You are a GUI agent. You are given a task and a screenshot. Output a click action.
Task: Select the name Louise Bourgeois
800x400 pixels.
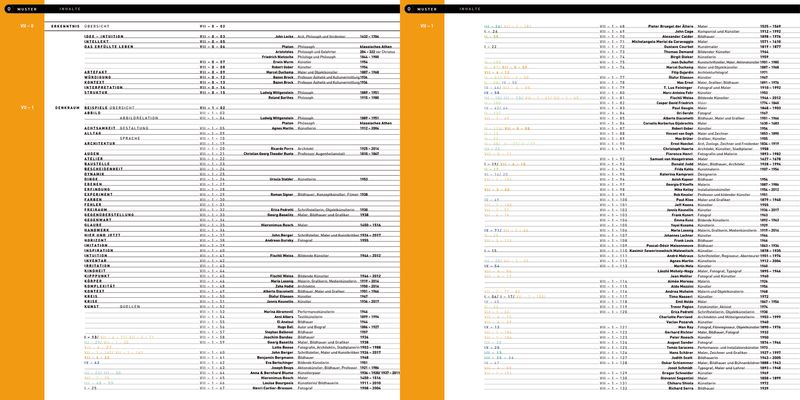pyautogui.click(x=281, y=383)
